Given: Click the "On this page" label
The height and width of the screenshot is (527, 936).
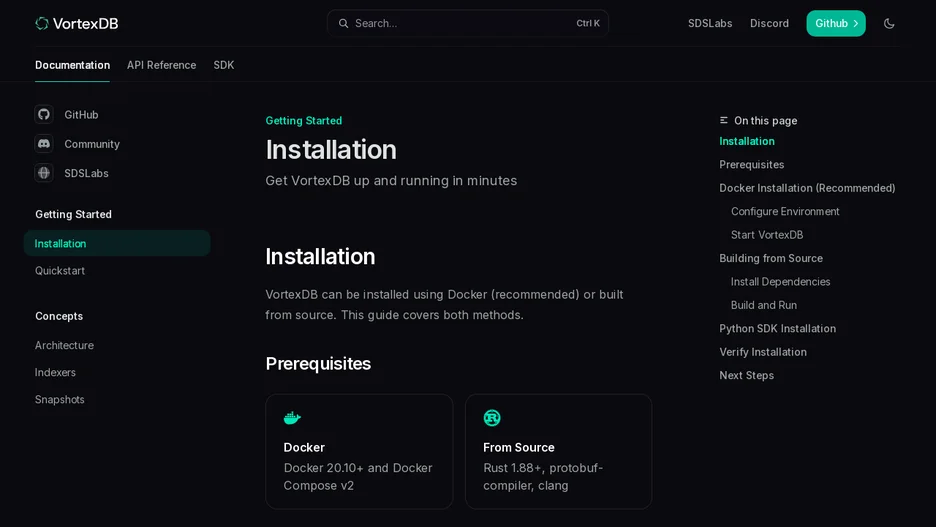Looking at the screenshot, I should 765,121.
